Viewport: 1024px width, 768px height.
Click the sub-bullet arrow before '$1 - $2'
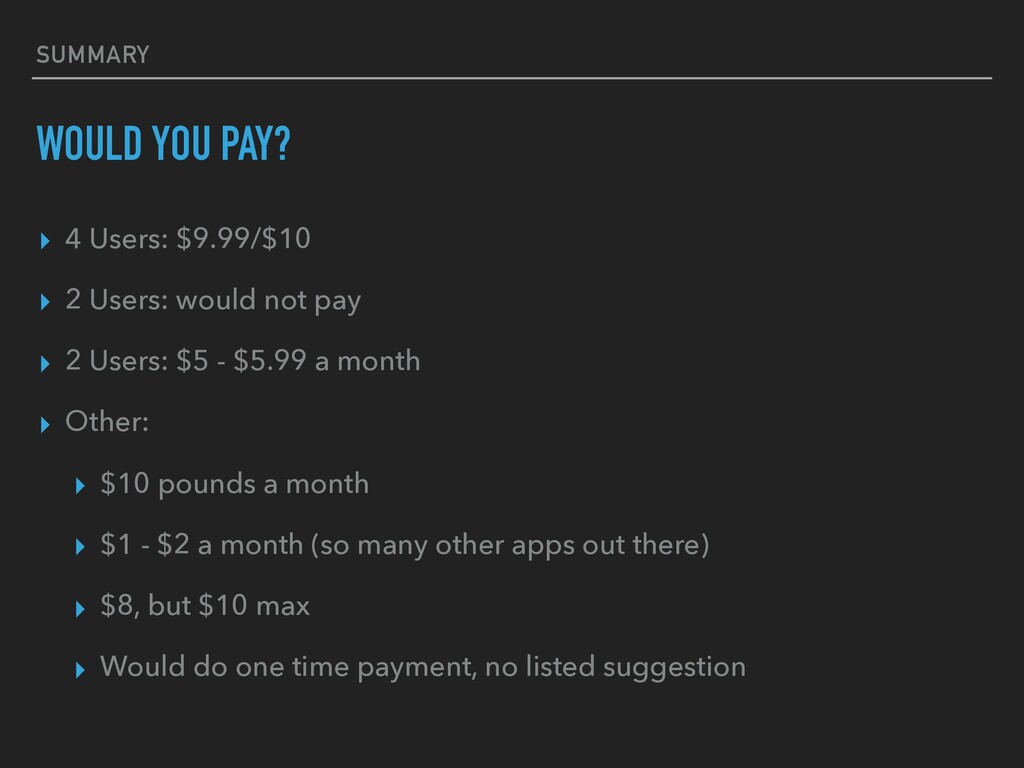tap(80, 547)
